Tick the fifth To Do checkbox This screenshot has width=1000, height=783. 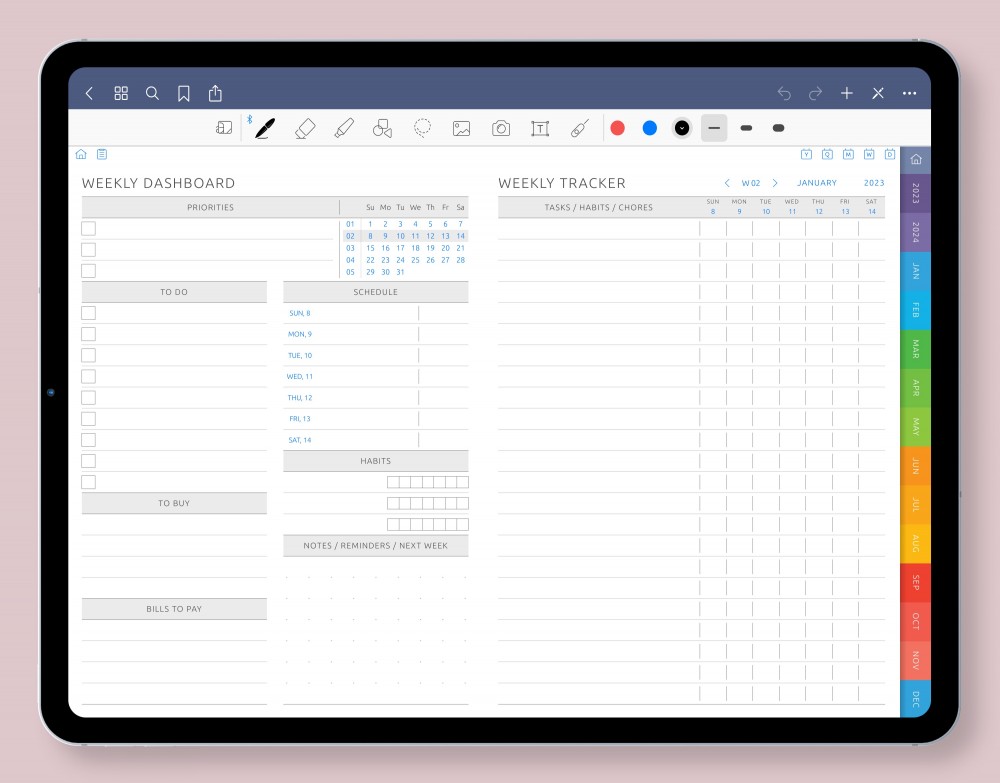click(x=89, y=397)
